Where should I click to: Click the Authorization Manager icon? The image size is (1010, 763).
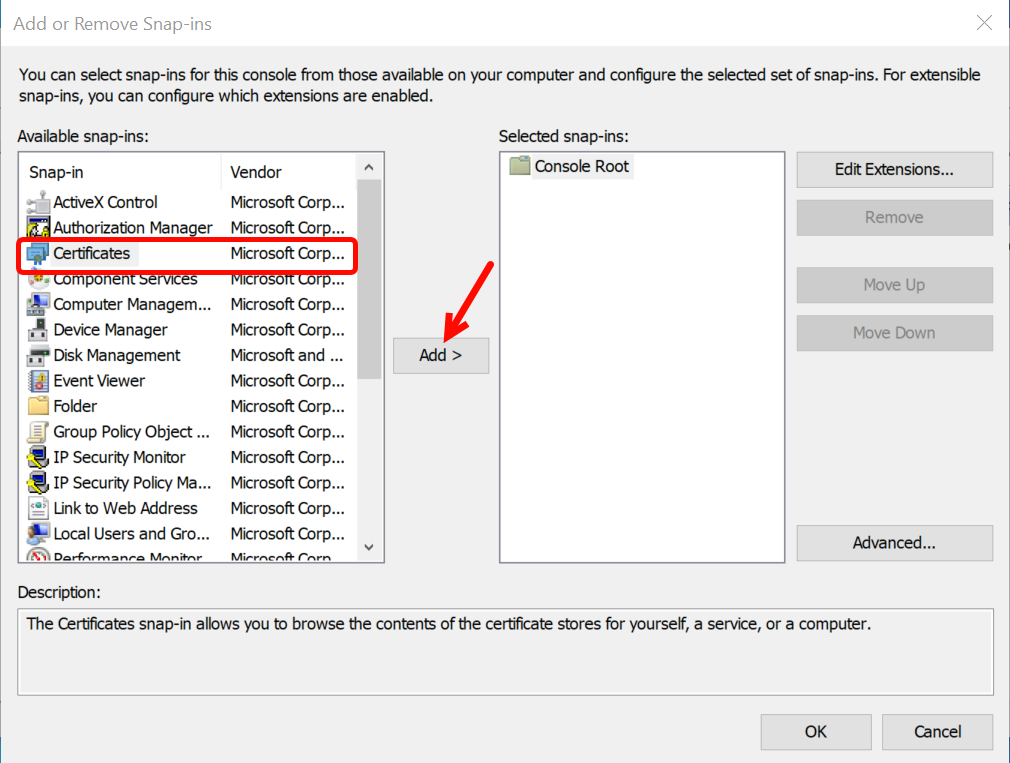pos(38,228)
